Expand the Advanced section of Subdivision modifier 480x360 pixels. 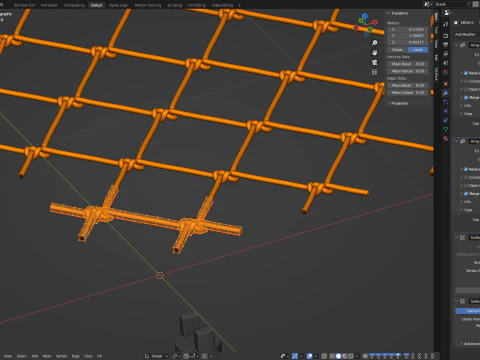(470, 344)
